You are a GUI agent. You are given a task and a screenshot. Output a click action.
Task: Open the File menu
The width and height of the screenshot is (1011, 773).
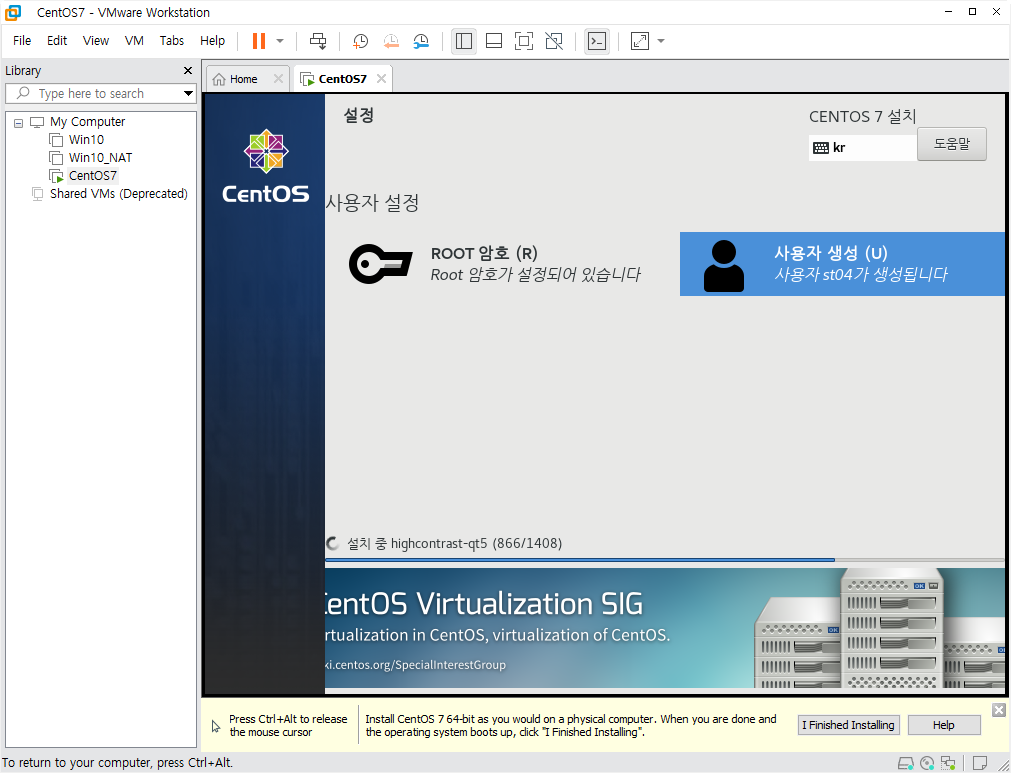click(x=22, y=41)
